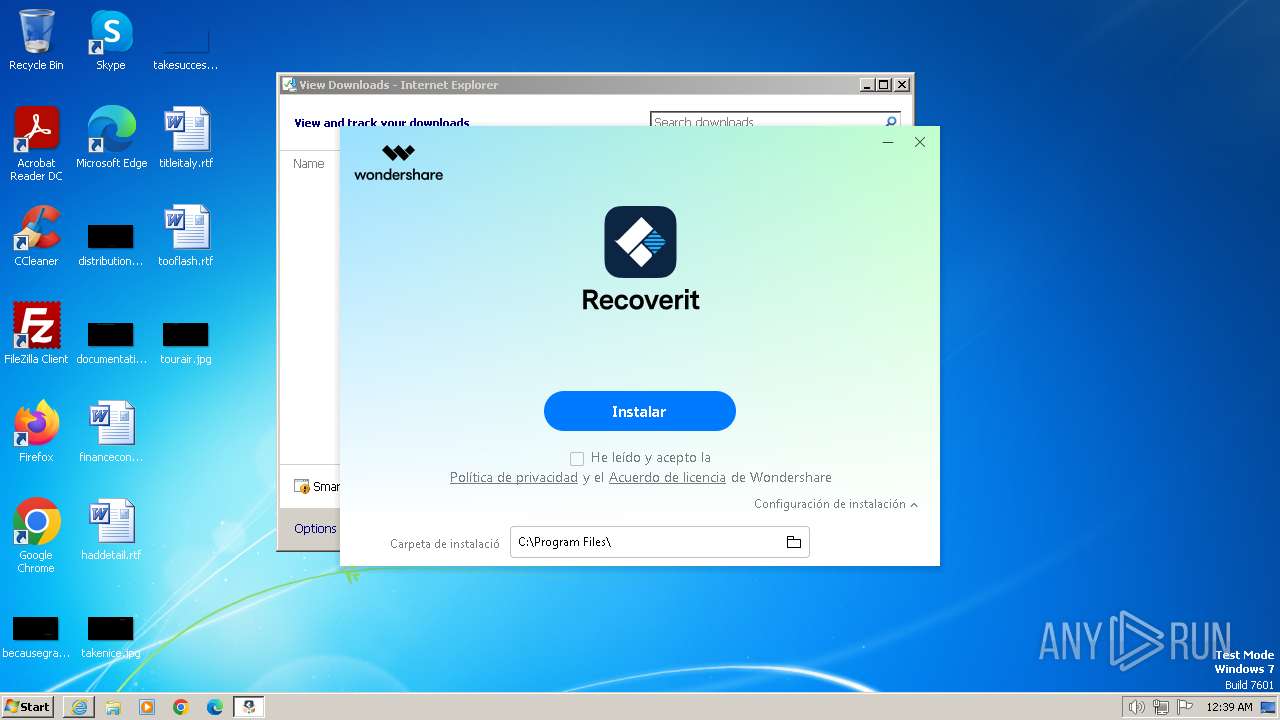The width and height of the screenshot is (1280, 720).
Task: Open Google Chrome desktop shortcut
Action: pyautogui.click(x=36, y=536)
